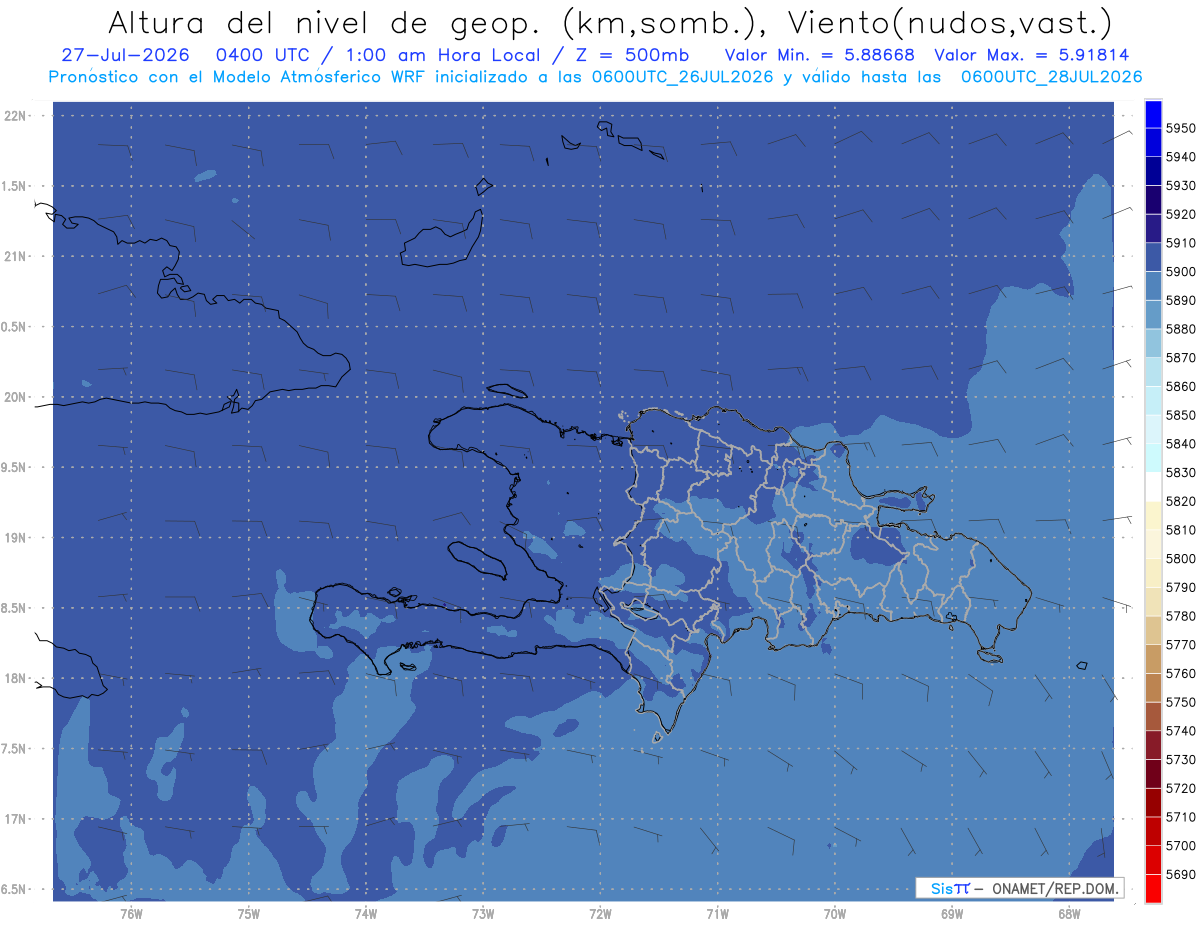Pick the colorbar swatch between 5890 and 5900
Image resolution: width=1200 pixels, height=927 pixels.
pos(1153,286)
